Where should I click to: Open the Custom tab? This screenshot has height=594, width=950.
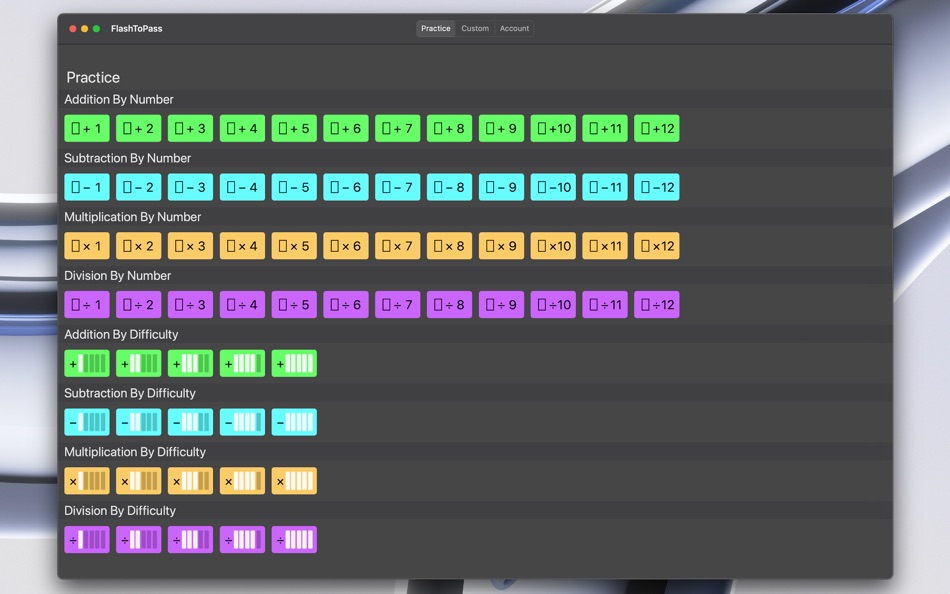pyautogui.click(x=475, y=28)
